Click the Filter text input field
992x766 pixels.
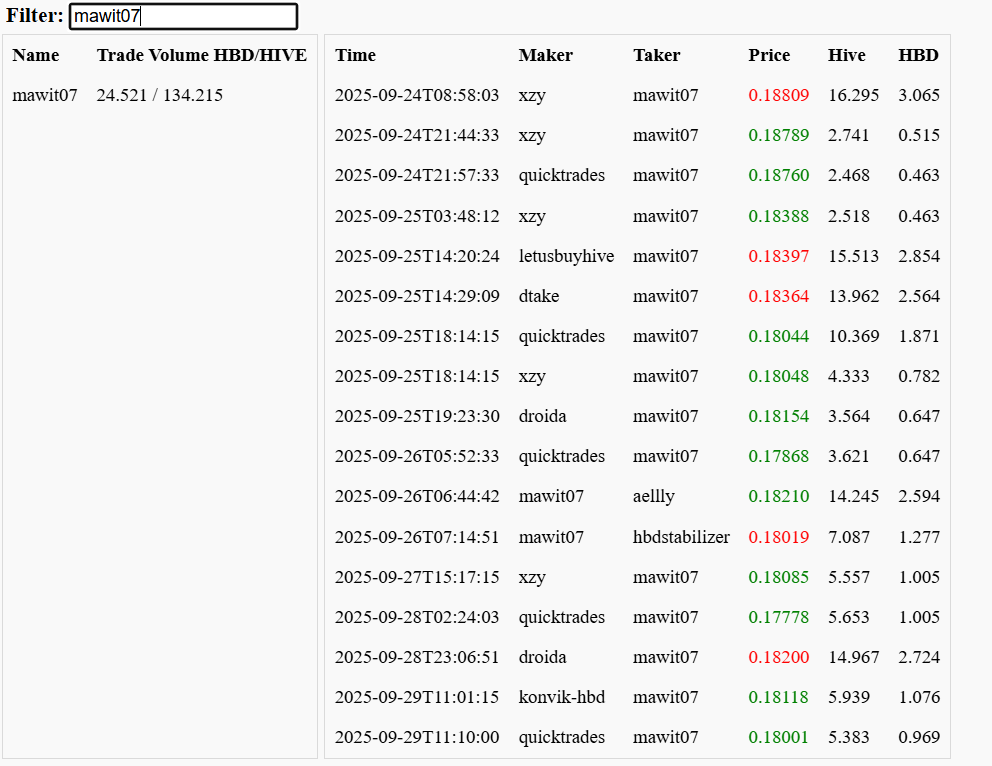click(183, 17)
